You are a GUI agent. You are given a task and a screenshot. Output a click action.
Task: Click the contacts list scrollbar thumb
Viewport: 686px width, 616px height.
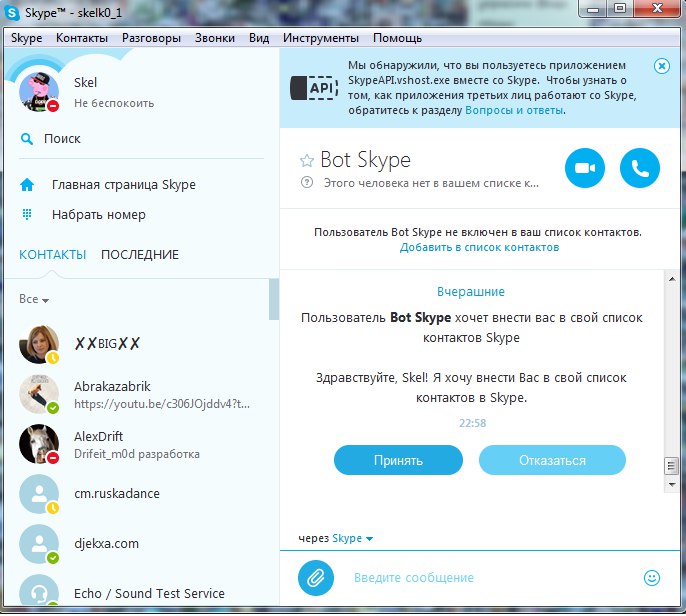274,299
